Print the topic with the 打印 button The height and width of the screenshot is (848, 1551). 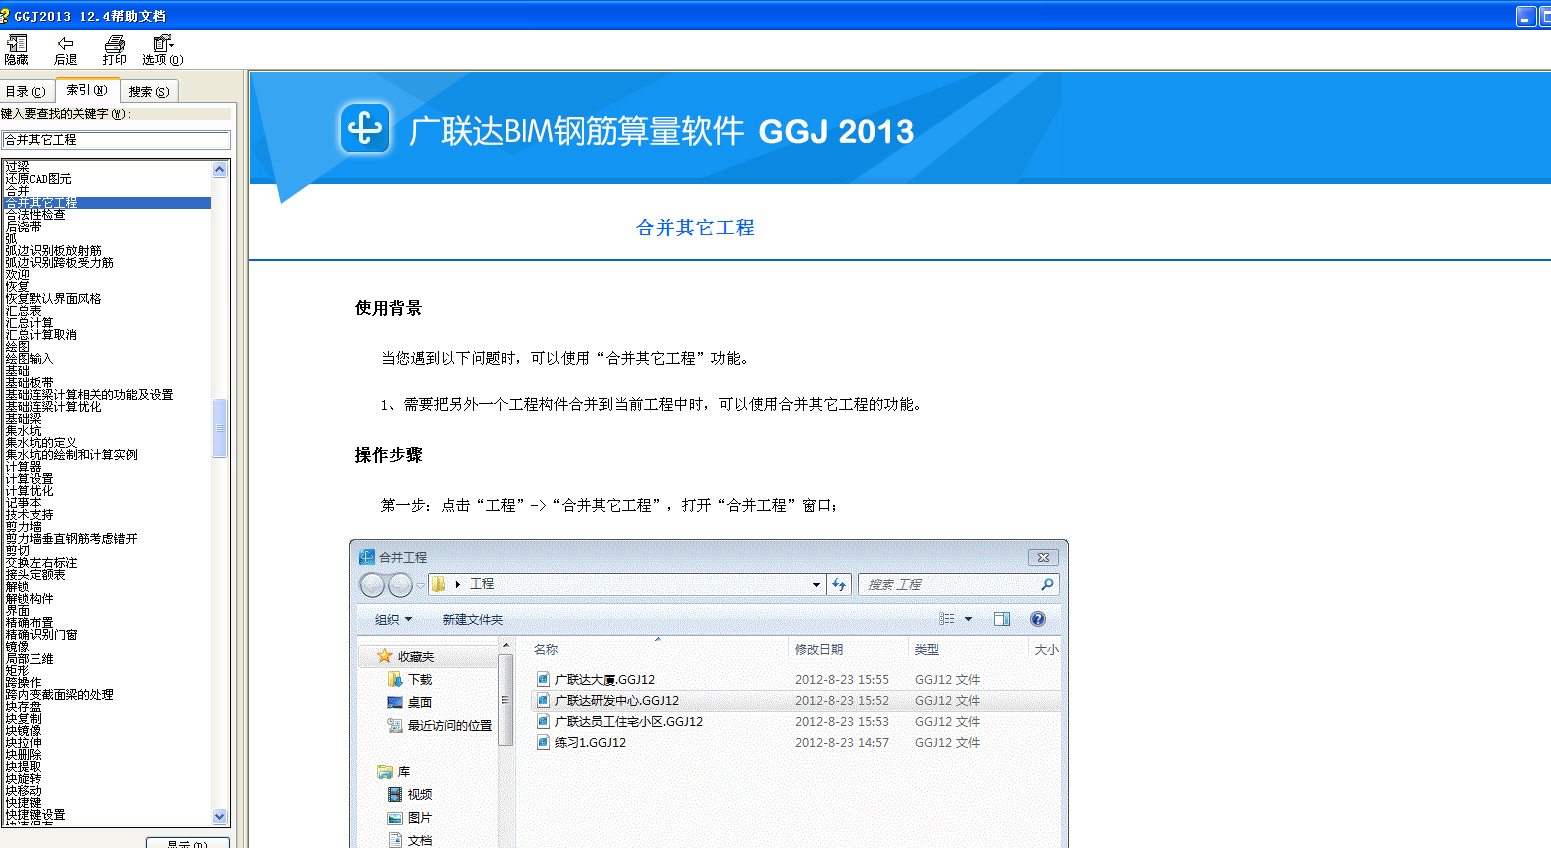[x=114, y=50]
